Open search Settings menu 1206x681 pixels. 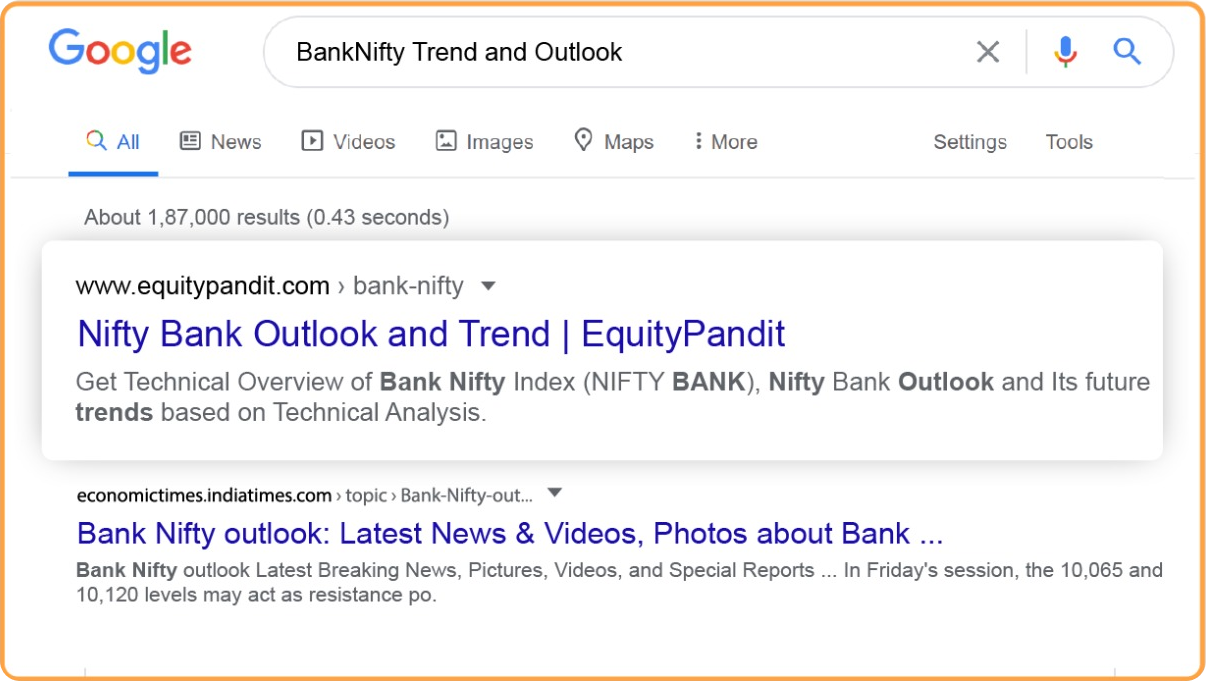coord(970,142)
